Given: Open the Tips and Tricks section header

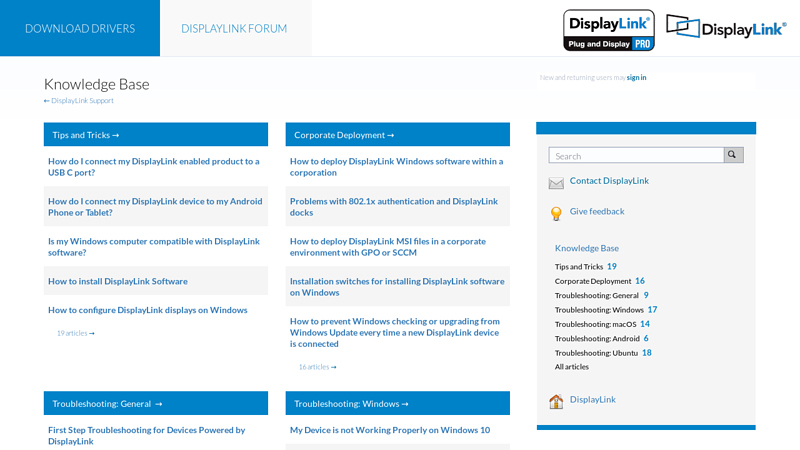Looking at the screenshot, I should [156, 135].
